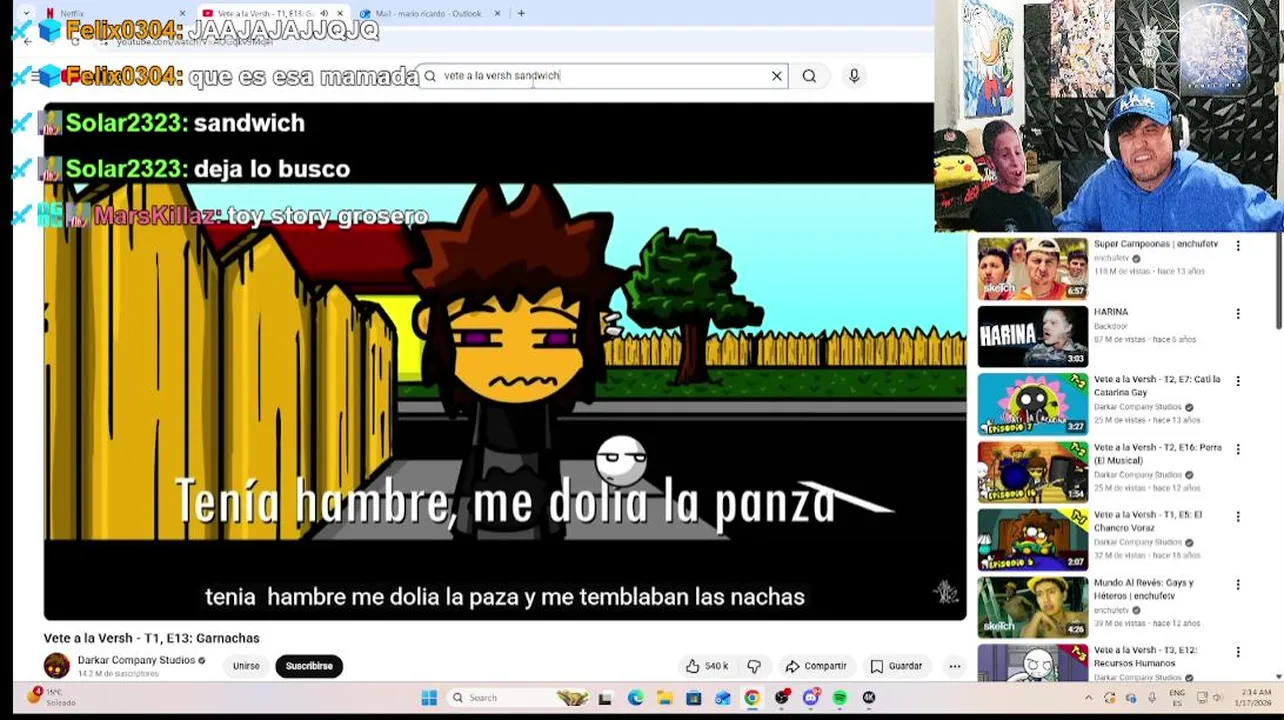Open more actions ellipsis beside Guardar
The image size is (1284, 720).
point(955,666)
